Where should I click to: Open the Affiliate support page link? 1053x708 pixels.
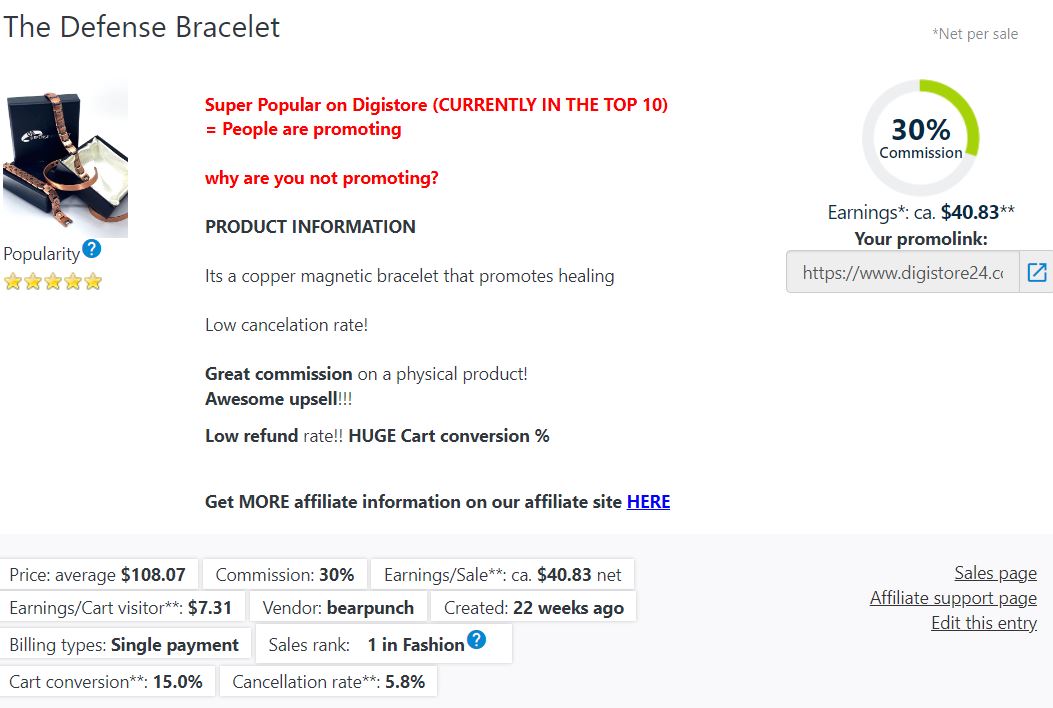(953, 598)
